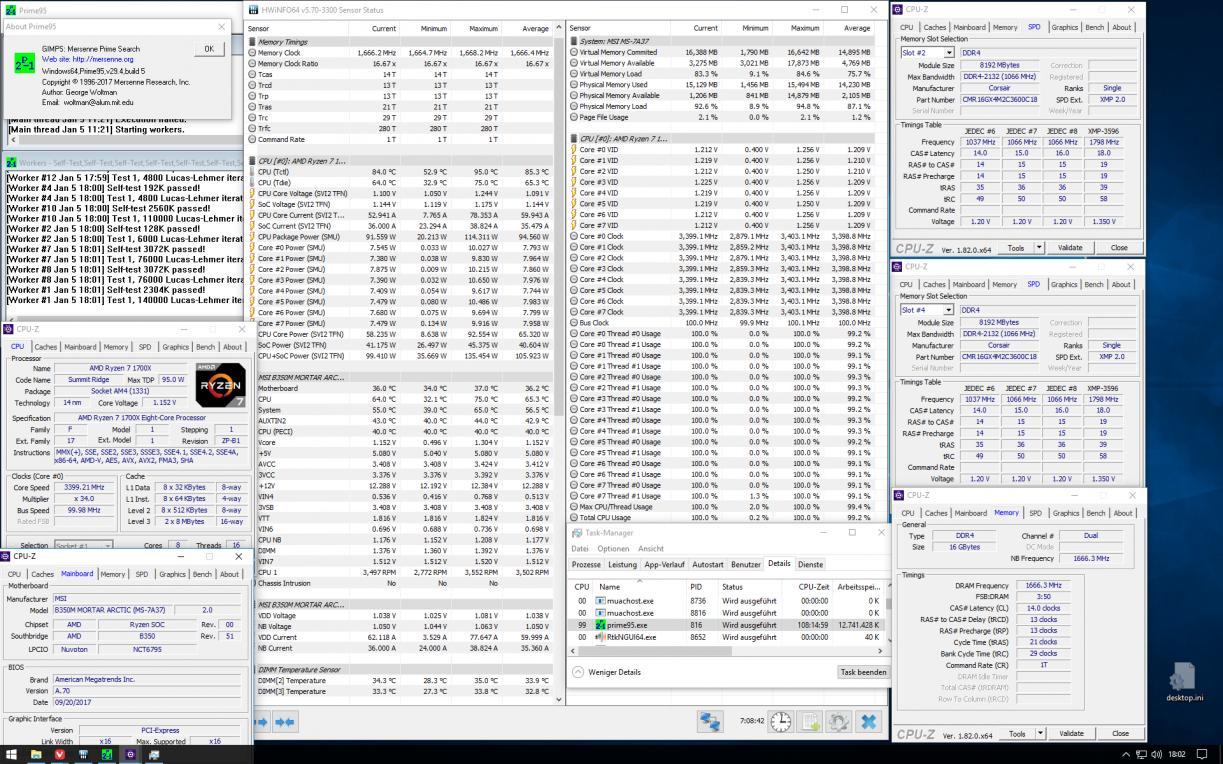Switch to Prozesse tab in Task-Manager
Viewport: 1223px width, 764px height.
[586, 564]
